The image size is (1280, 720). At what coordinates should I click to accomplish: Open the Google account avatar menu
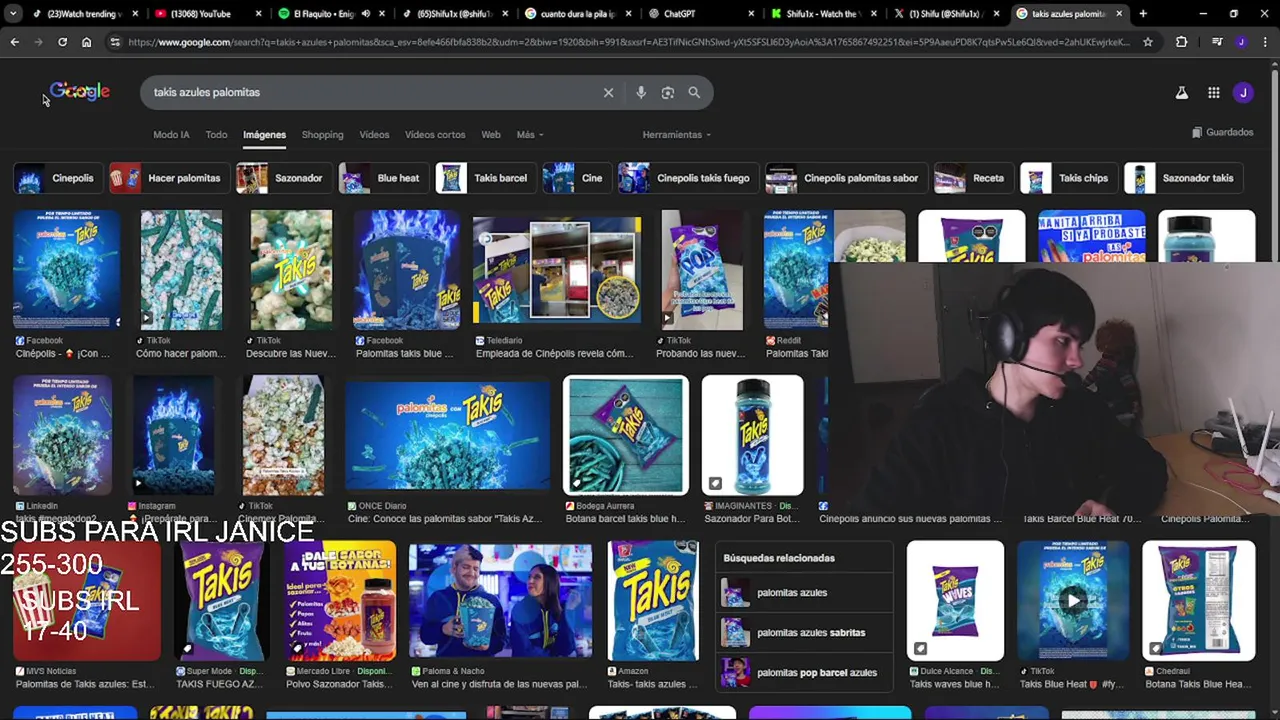(1243, 92)
